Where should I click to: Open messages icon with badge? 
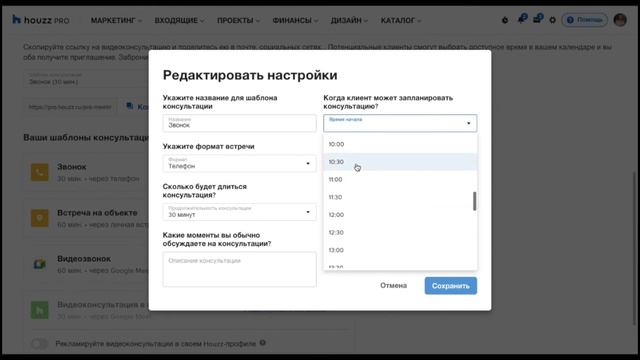(x=538, y=19)
